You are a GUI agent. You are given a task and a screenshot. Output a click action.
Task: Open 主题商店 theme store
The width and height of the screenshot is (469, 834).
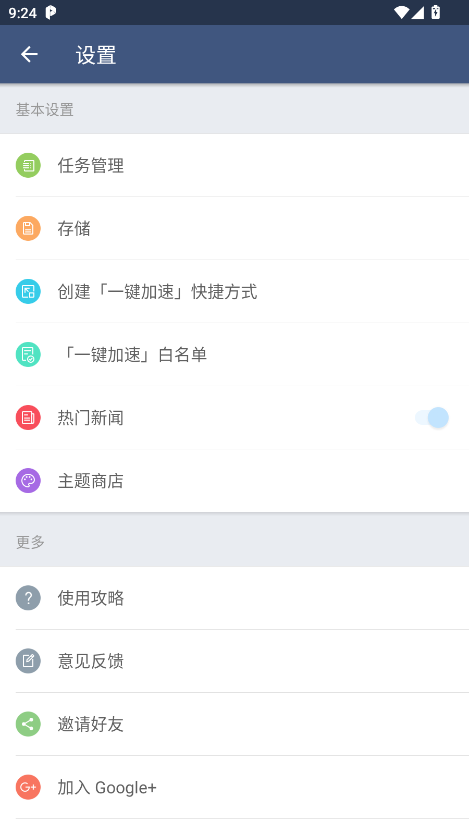click(234, 481)
